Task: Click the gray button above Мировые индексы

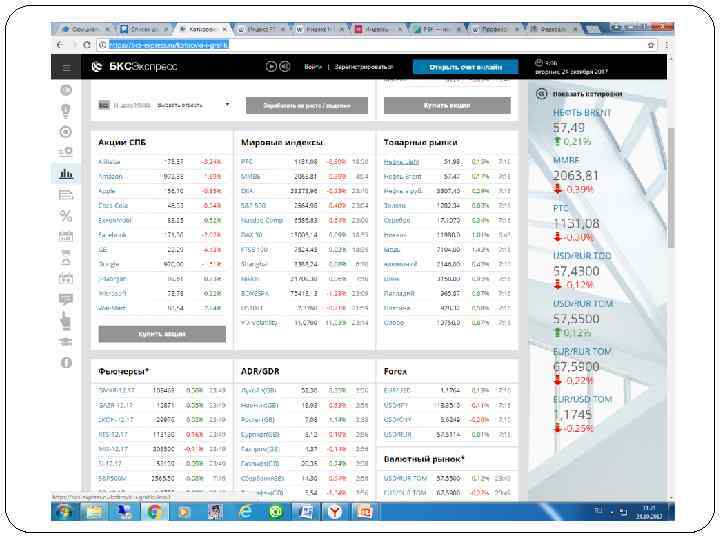Action: (x=307, y=105)
